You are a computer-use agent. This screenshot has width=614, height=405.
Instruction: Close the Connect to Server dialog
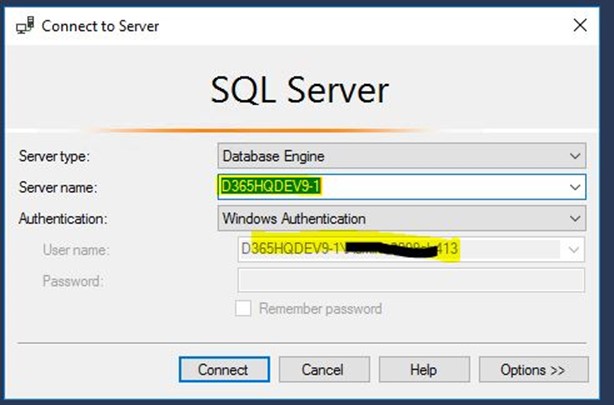pos(580,26)
